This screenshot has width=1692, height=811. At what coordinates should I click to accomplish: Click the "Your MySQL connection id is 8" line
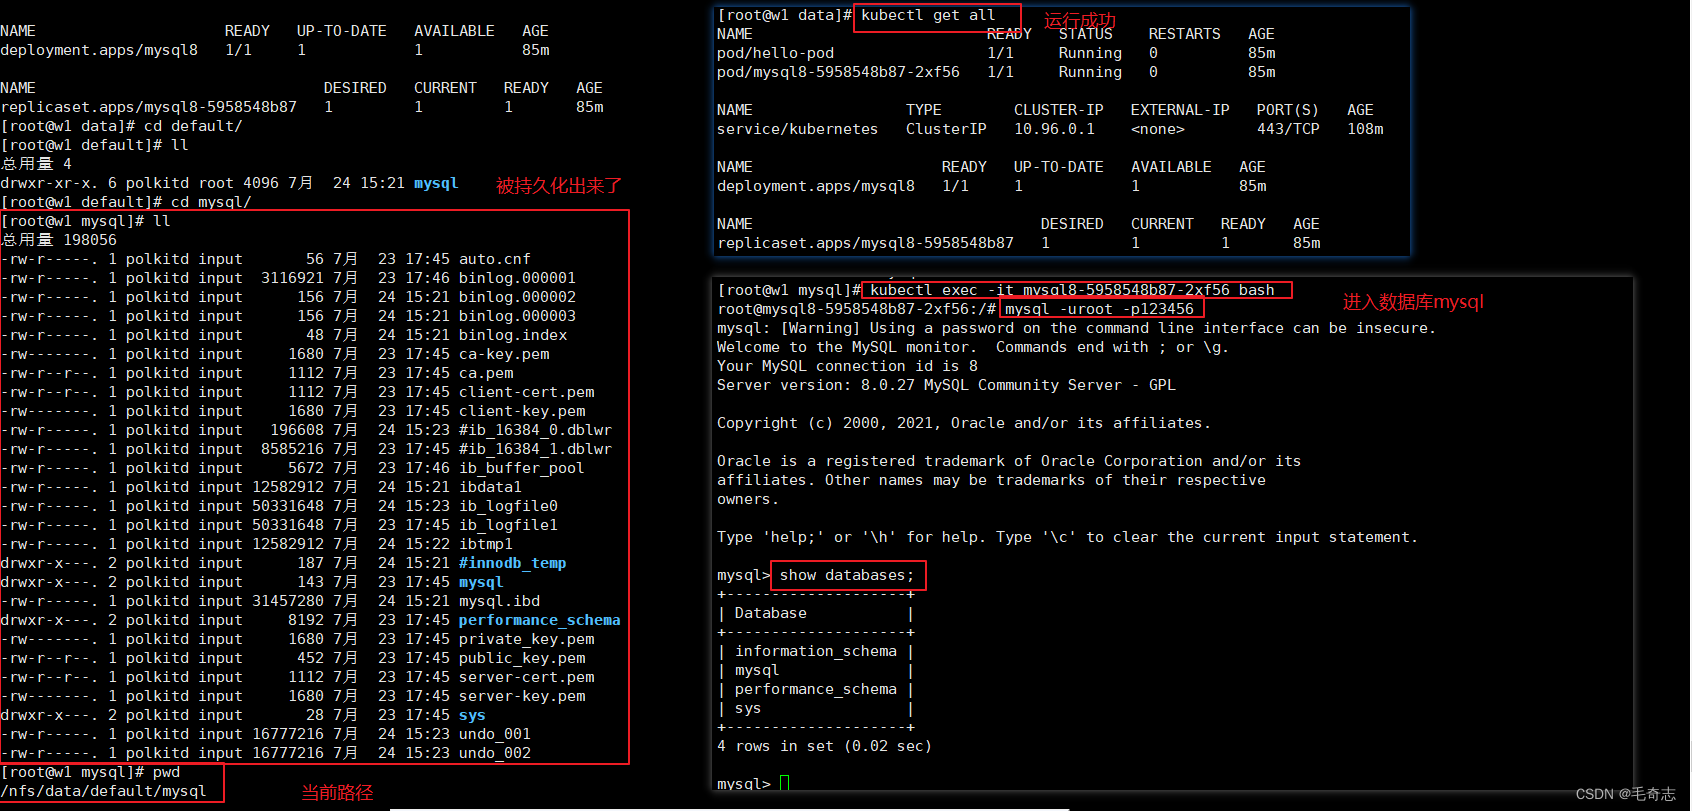(847, 366)
